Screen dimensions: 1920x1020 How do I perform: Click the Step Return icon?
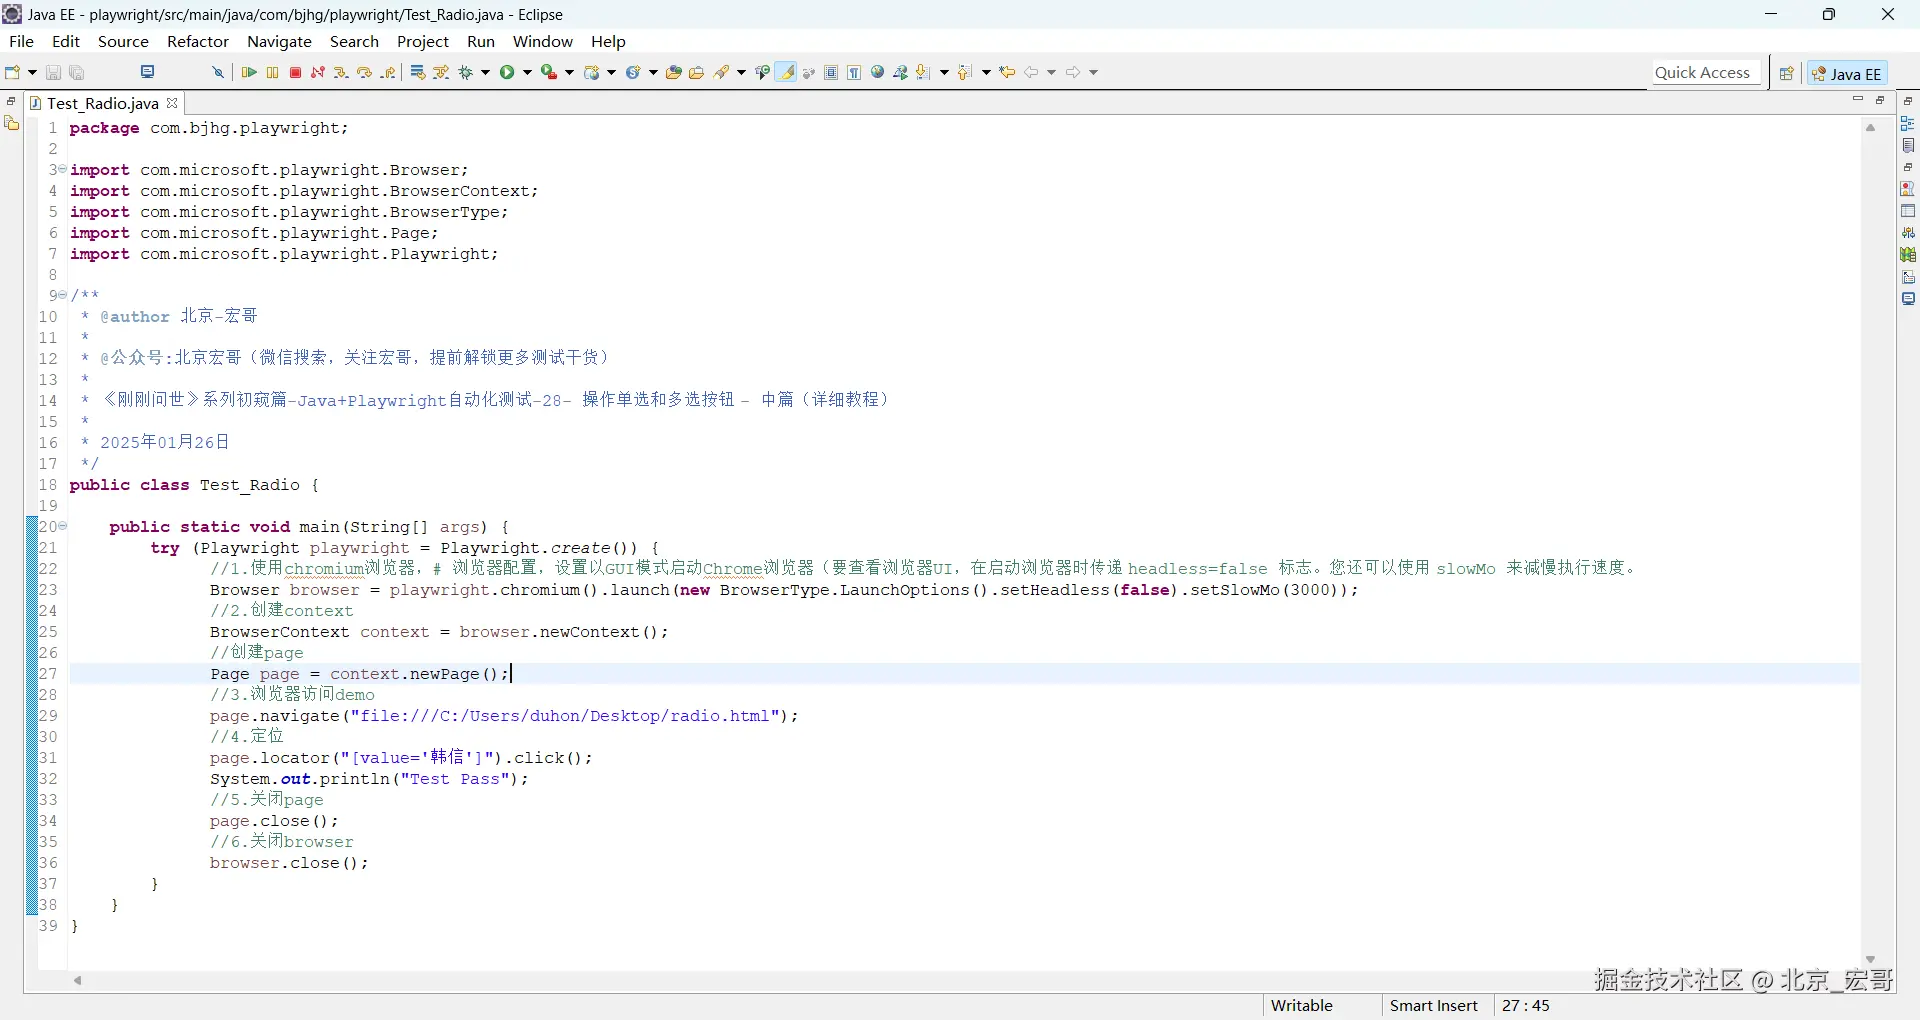tap(388, 72)
